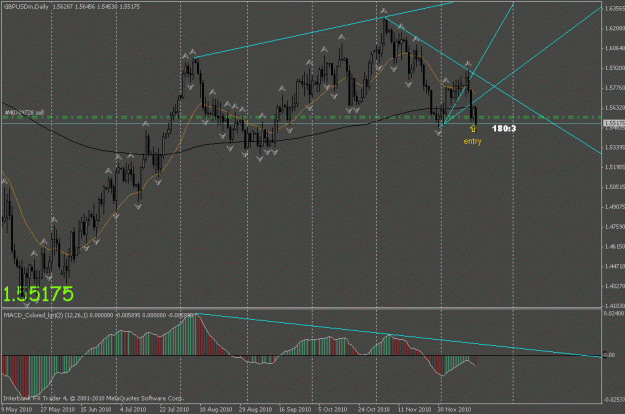Select the white "180:3" label

pyautogui.click(x=504, y=128)
